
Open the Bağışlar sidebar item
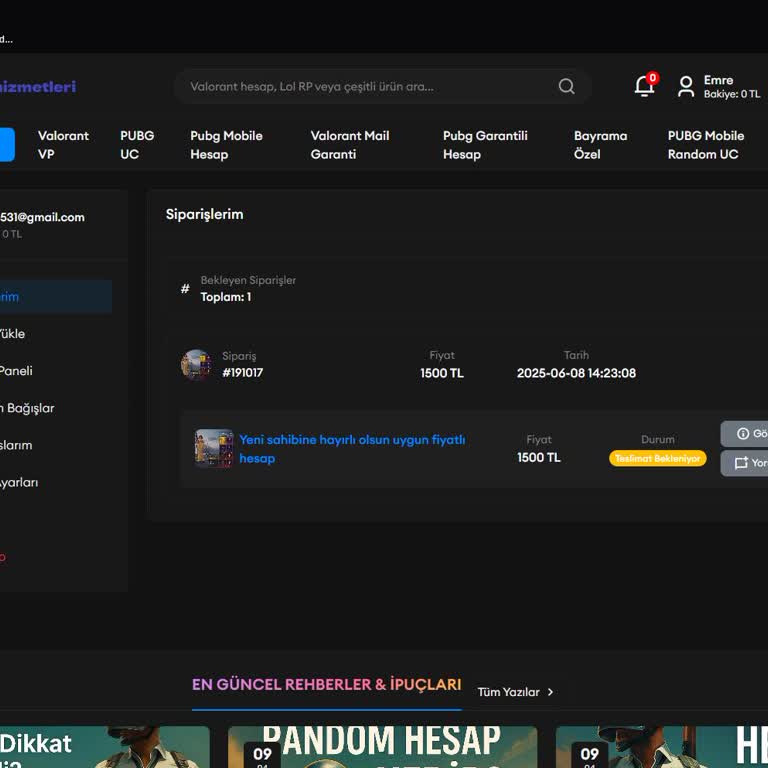point(27,408)
